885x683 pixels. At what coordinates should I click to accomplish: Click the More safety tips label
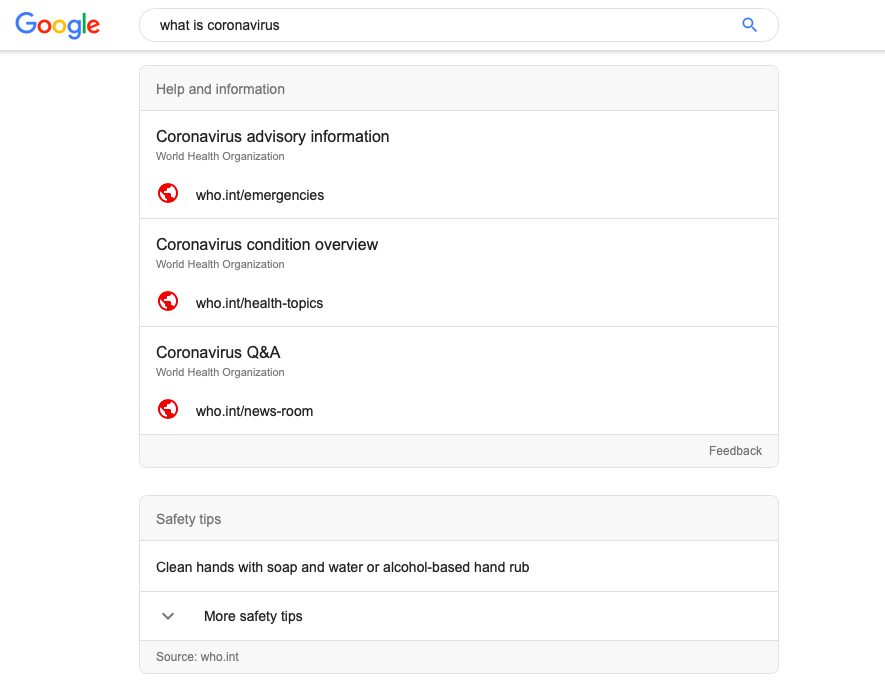(x=253, y=616)
